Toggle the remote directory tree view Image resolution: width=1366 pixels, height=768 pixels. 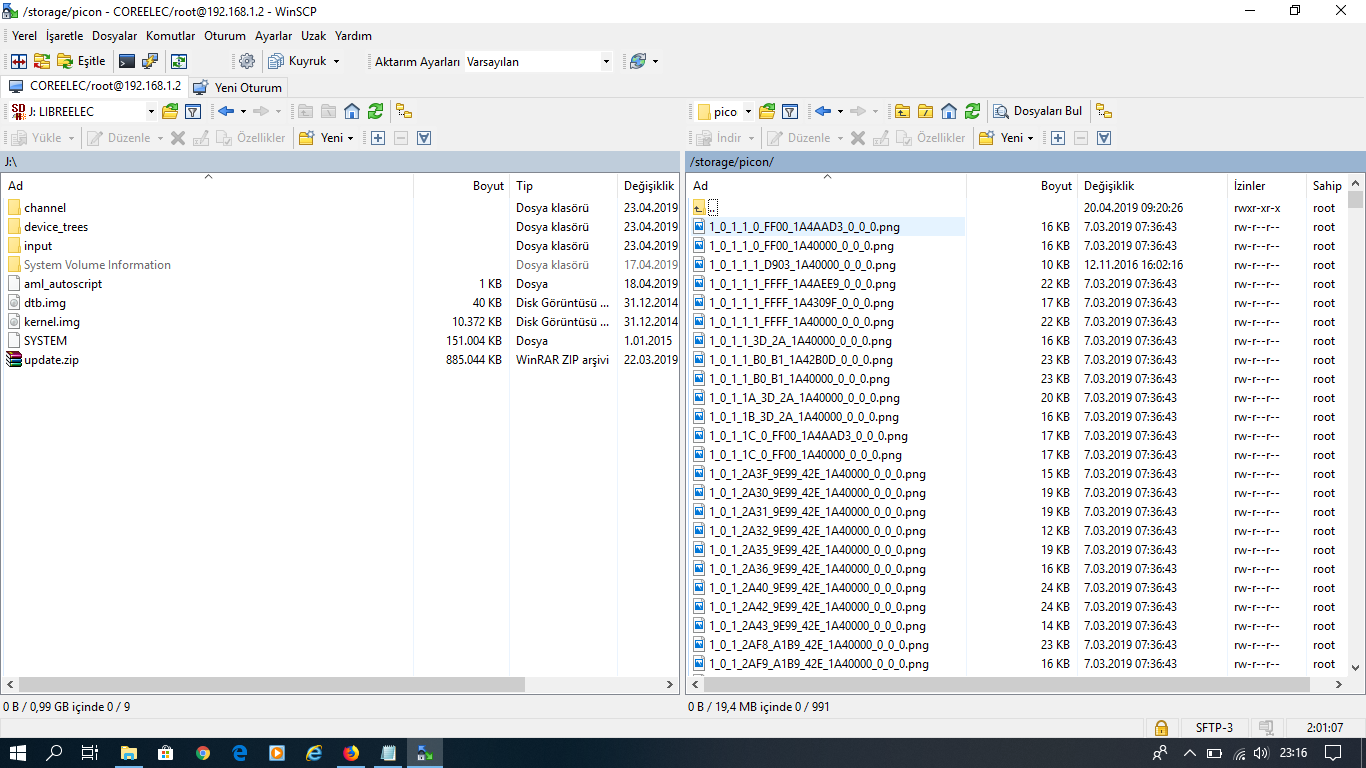tap(1104, 111)
